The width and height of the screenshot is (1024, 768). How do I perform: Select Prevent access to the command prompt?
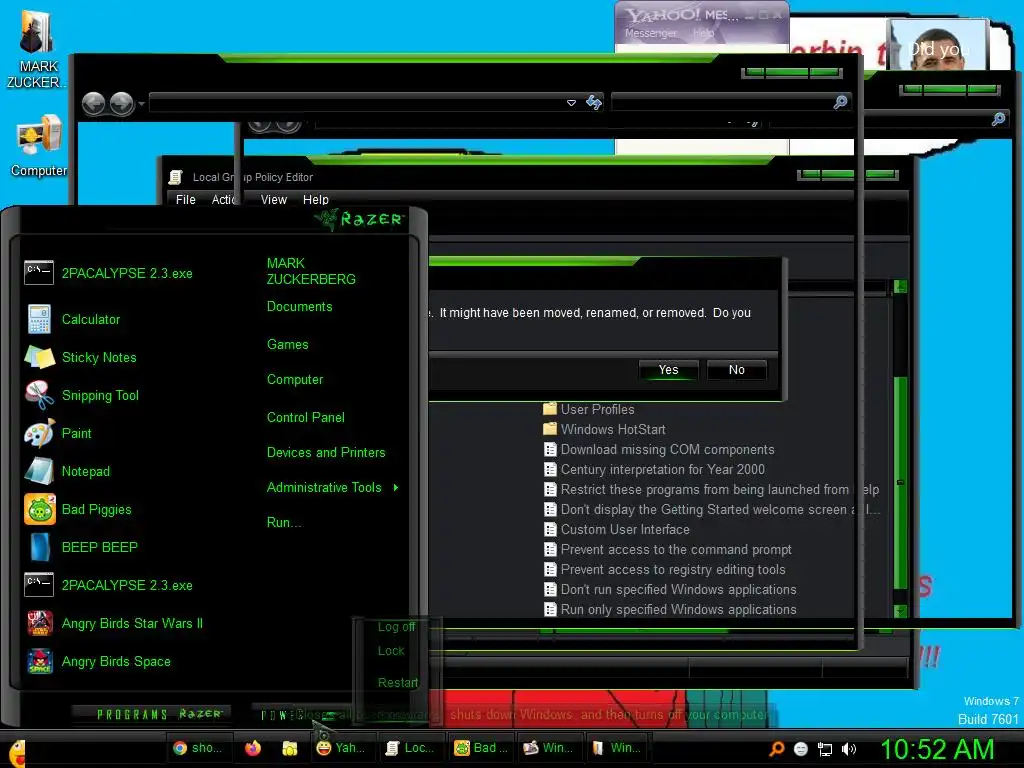[667, 549]
